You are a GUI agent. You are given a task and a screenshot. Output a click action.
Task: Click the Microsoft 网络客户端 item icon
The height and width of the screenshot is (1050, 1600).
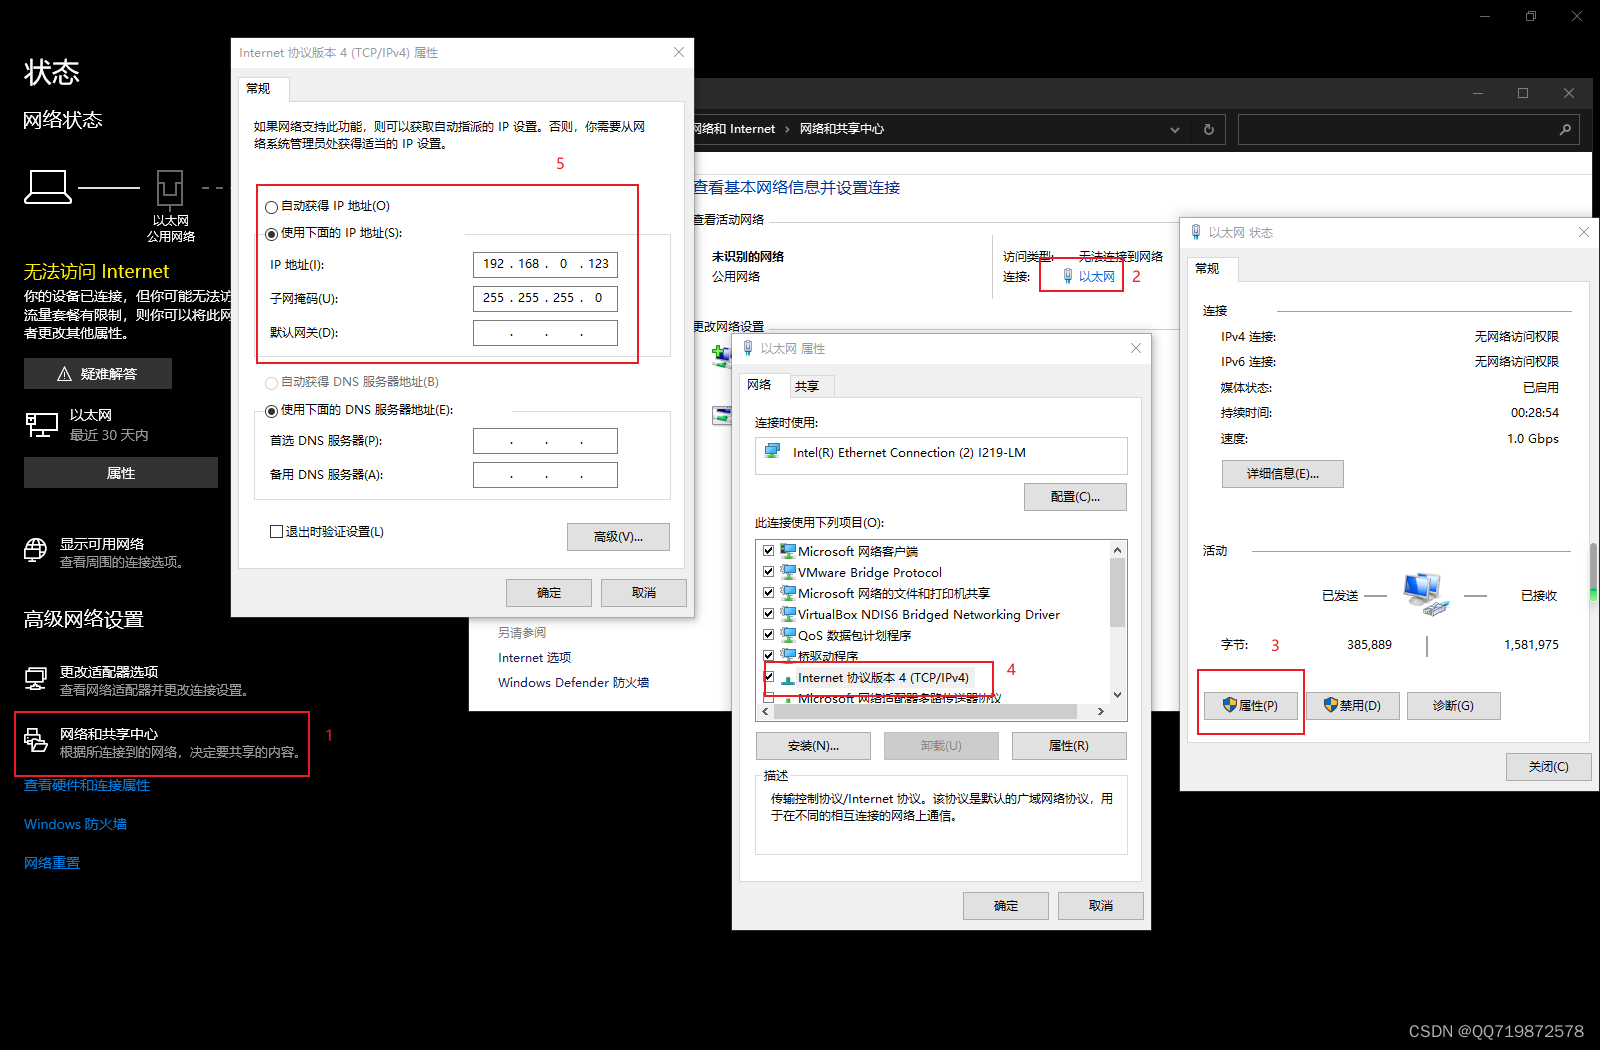coord(788,551)
